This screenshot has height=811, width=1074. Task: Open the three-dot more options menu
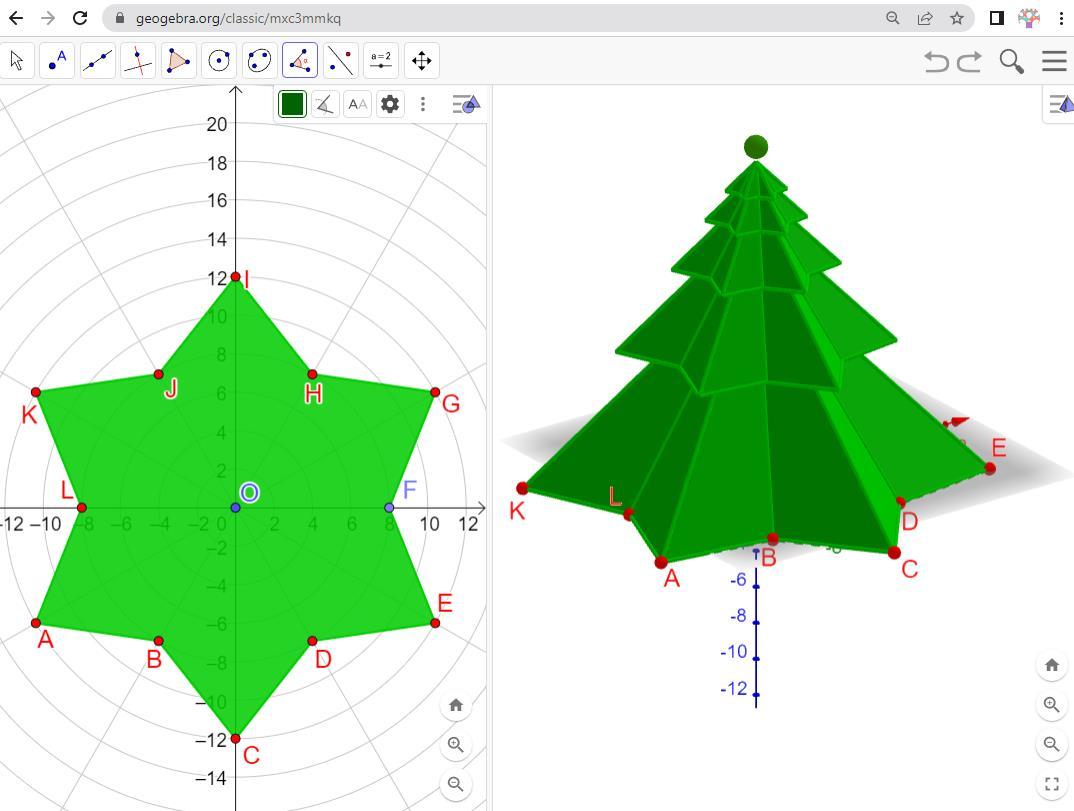click(x=423, y=104)
